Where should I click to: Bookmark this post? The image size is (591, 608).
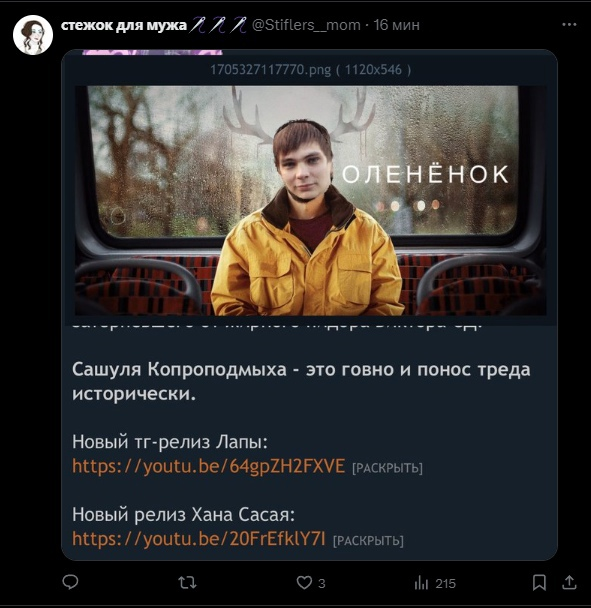539,582
